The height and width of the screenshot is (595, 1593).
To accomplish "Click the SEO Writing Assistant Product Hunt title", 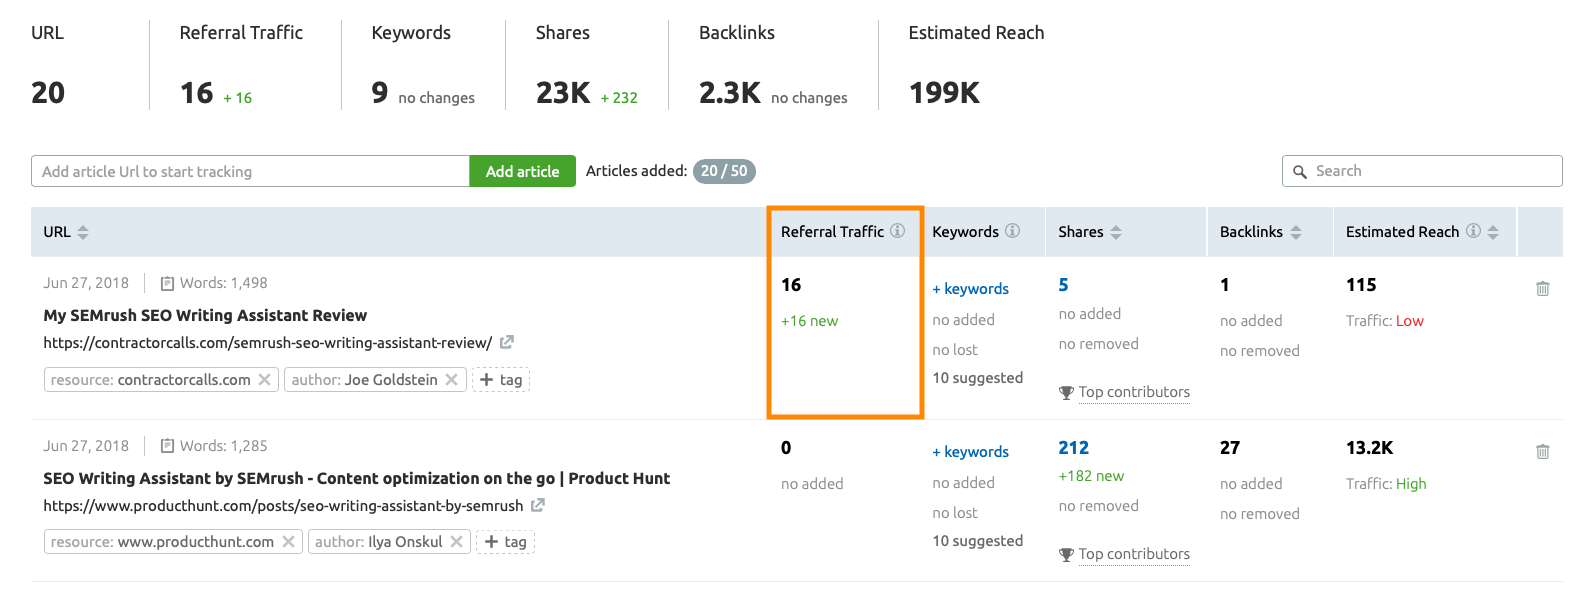I will pyautogui.click(x=357, y=478).
